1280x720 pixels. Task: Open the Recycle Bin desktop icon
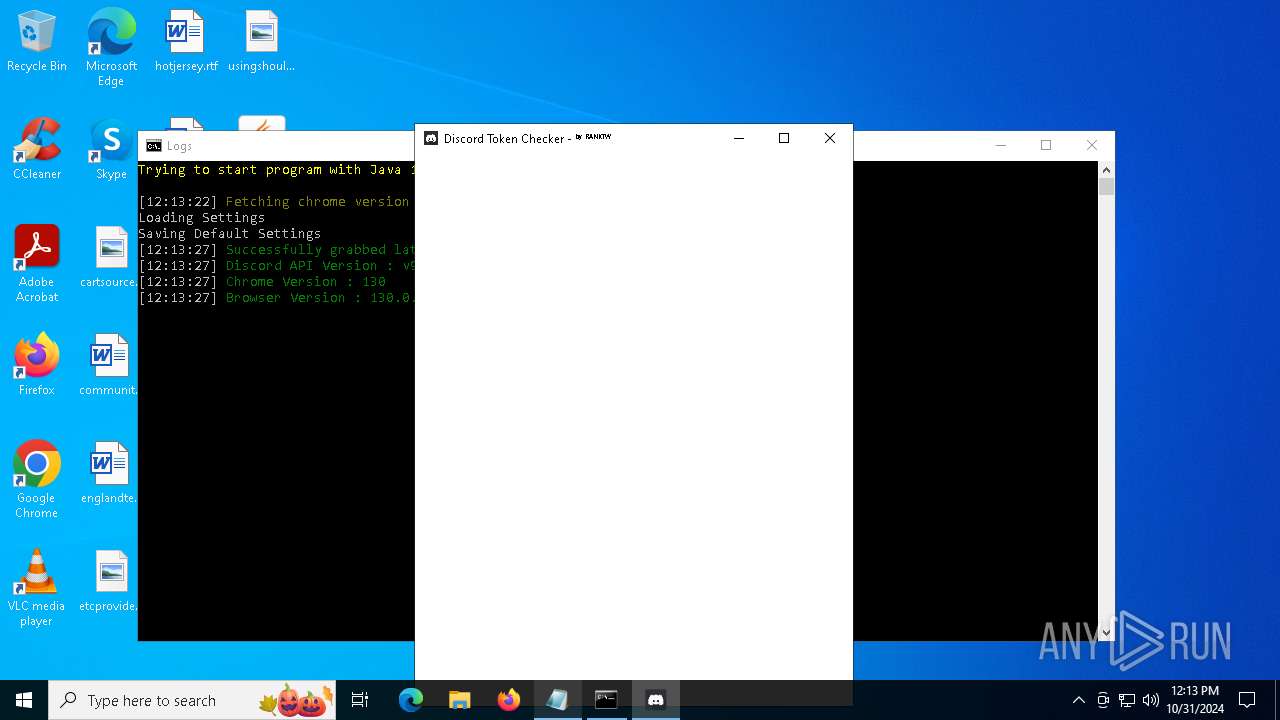(x=37, y=42)
